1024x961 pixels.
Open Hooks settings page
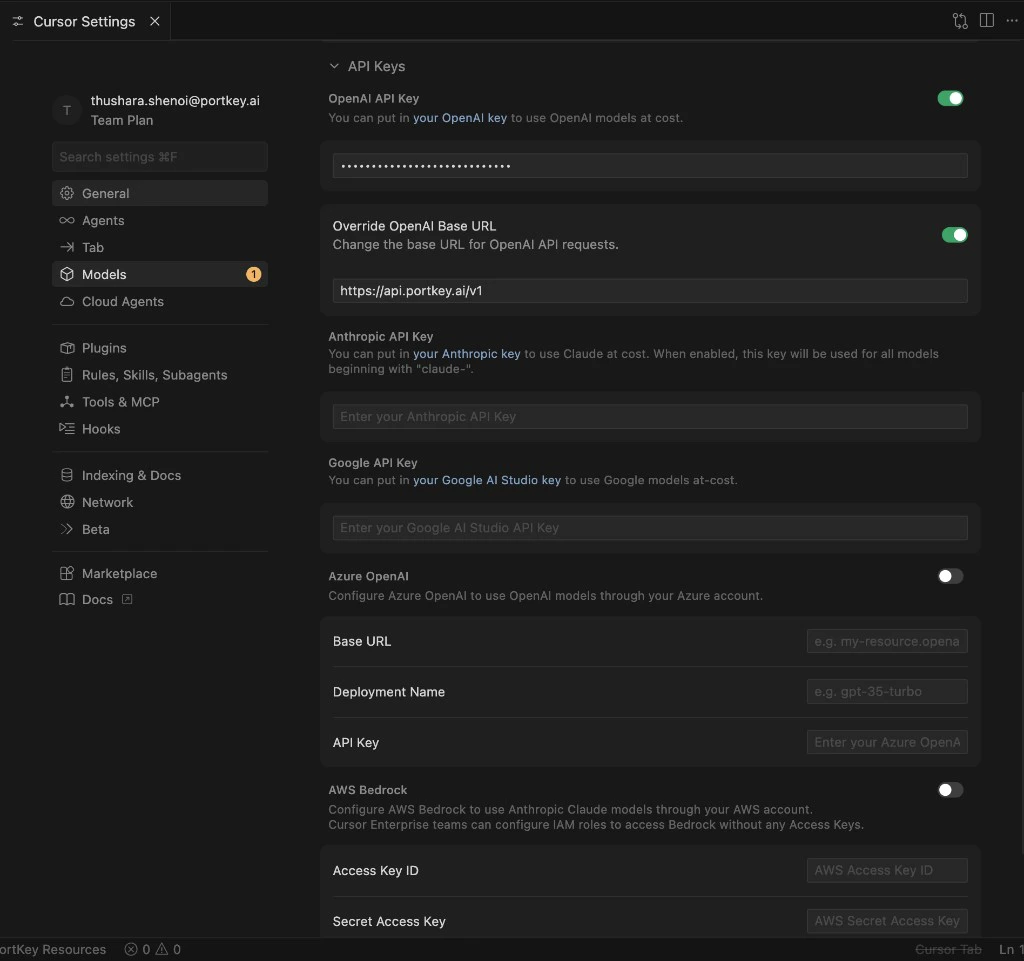click(x=160, y=429)
